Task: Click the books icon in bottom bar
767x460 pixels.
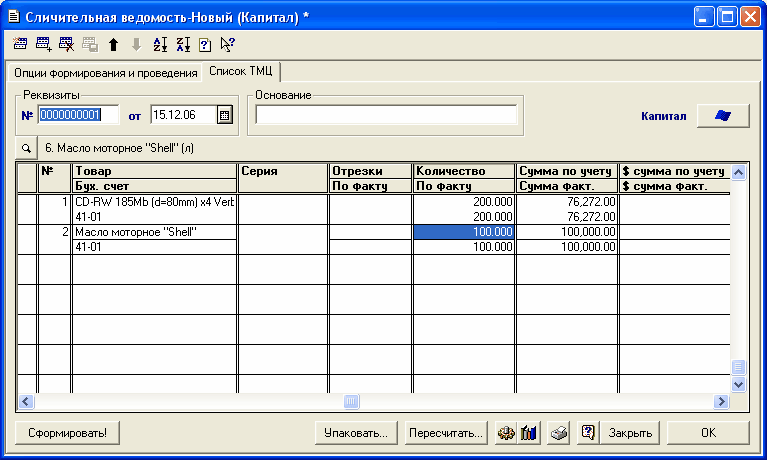Action: point(529,433)
